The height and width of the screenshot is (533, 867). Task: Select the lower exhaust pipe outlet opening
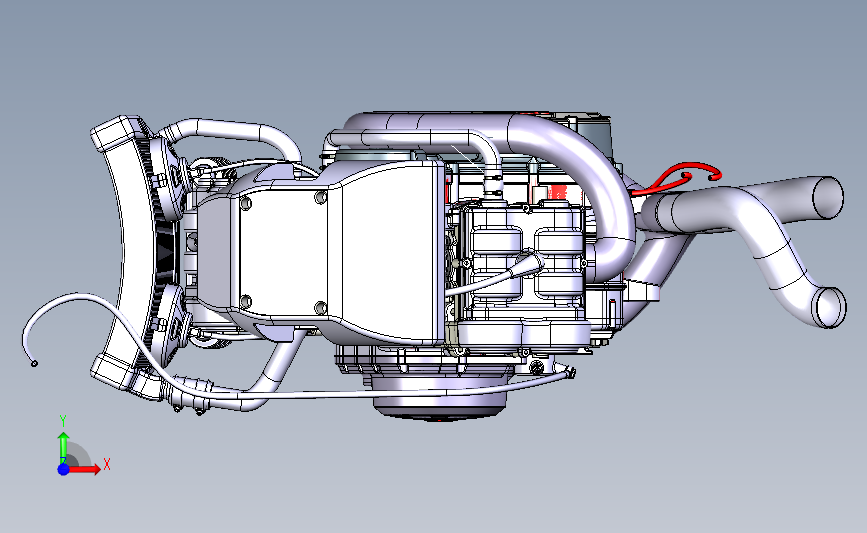pyautogui.click(x=831, y=307)
